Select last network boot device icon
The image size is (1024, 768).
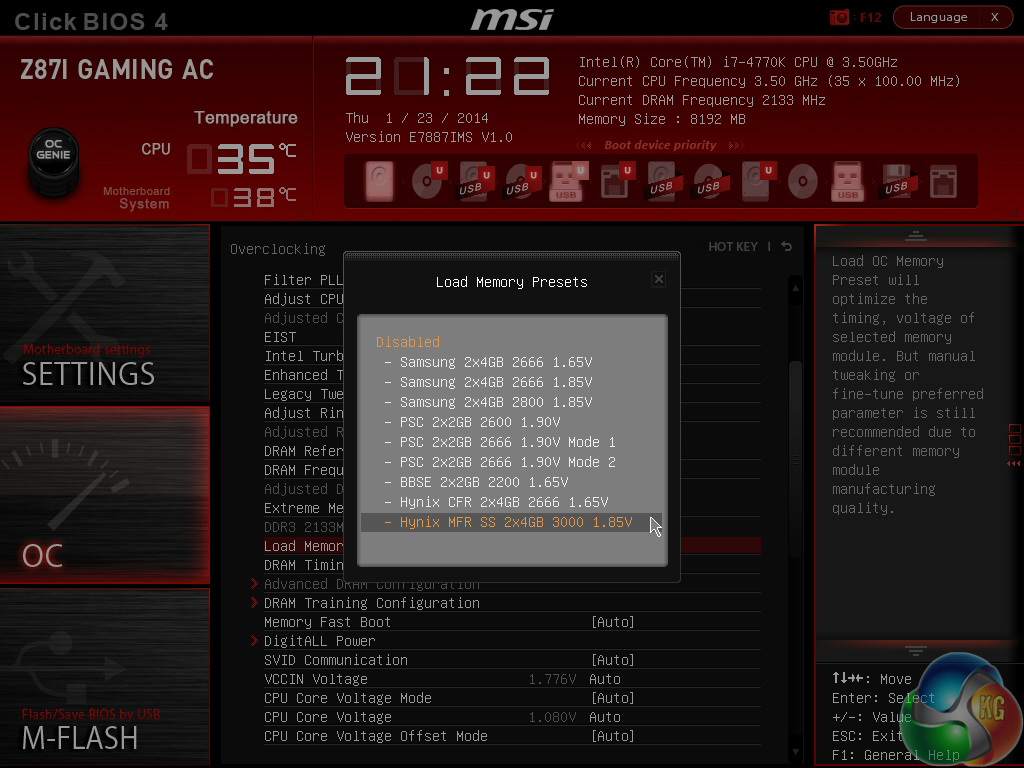(x=944, y=181)
